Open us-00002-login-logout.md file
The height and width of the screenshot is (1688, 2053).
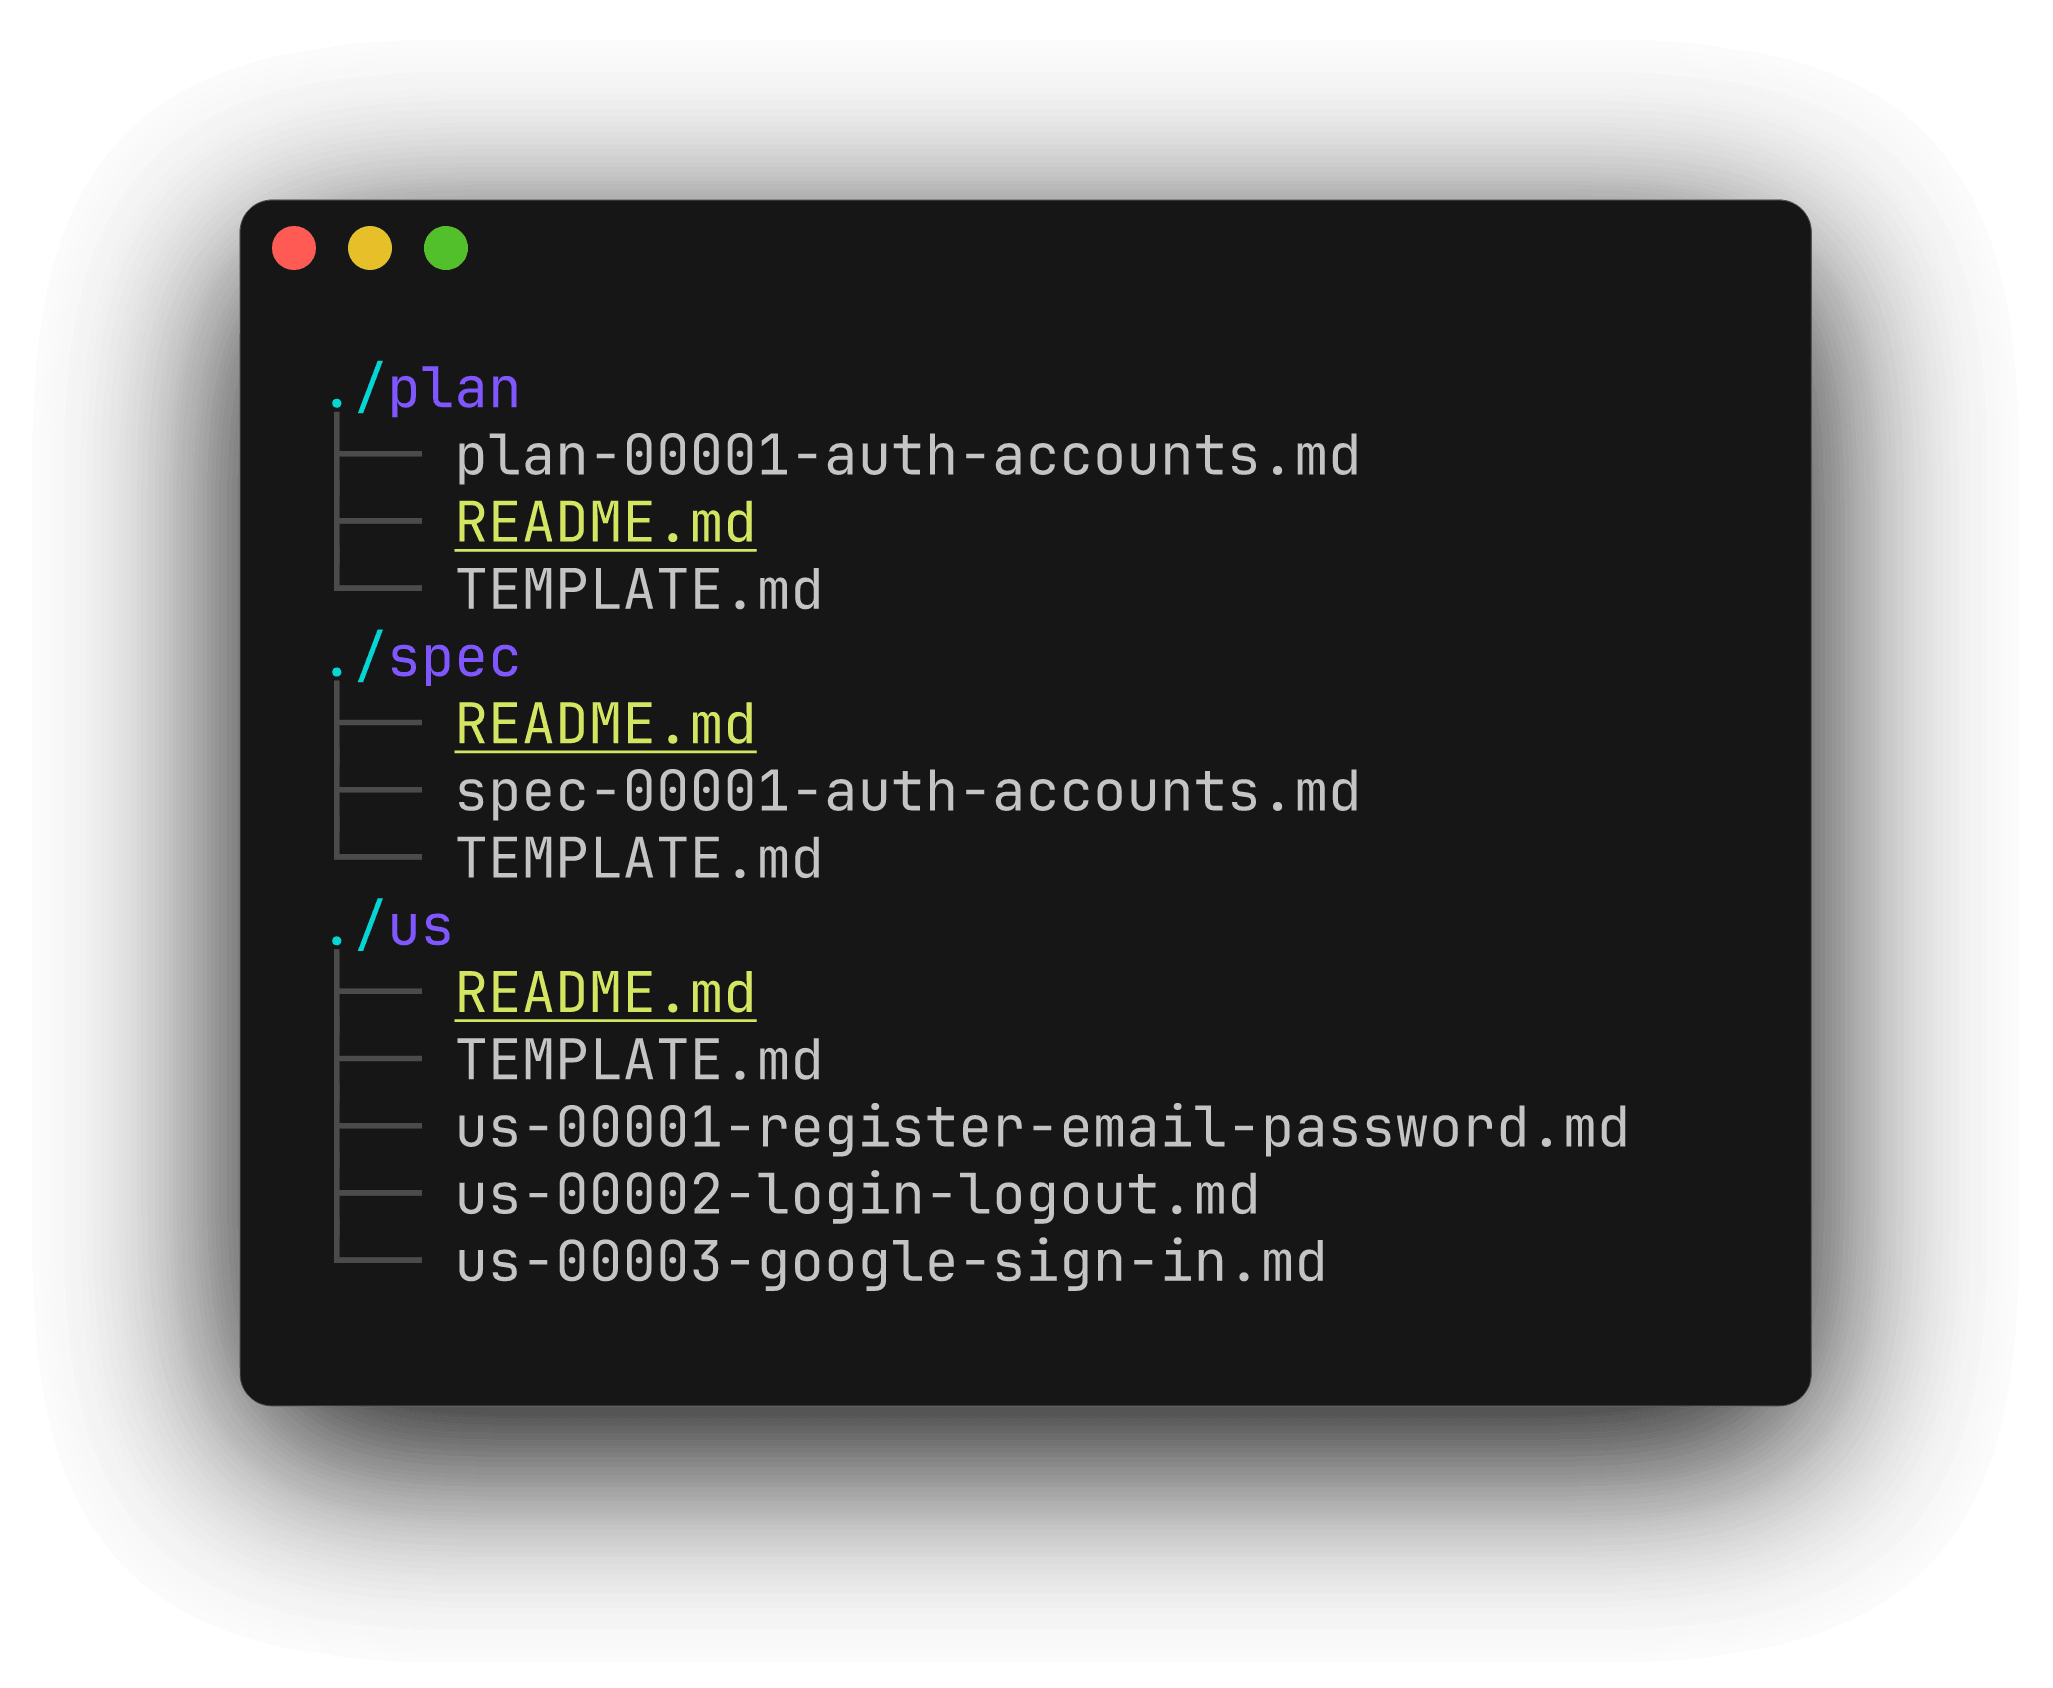coord(858,1195)
